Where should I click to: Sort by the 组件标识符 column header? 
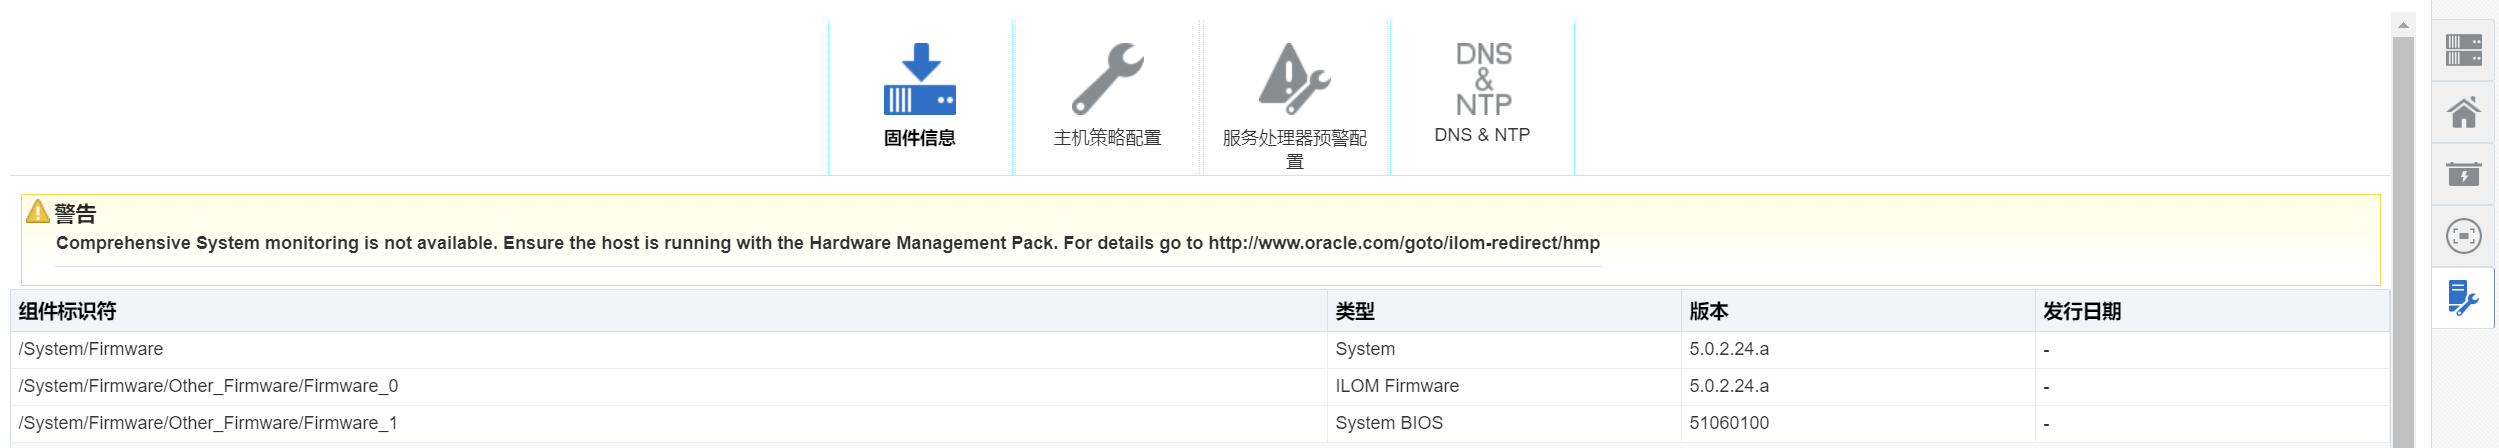click(x=68, y=312)
